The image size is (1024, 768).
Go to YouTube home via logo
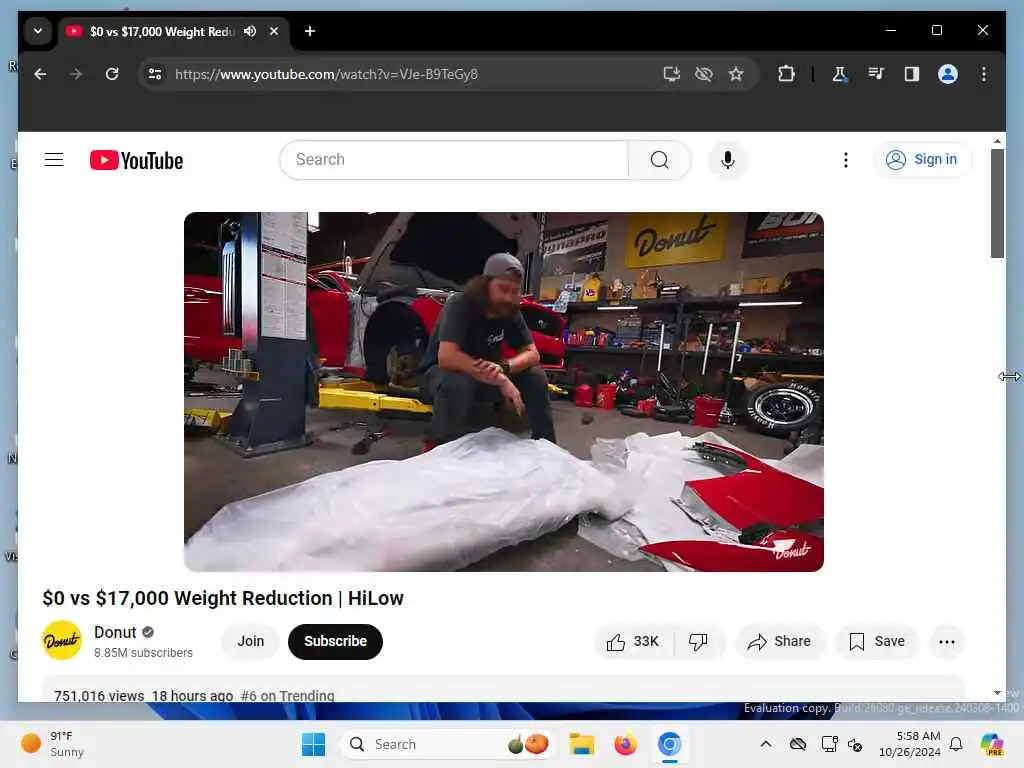136,161
